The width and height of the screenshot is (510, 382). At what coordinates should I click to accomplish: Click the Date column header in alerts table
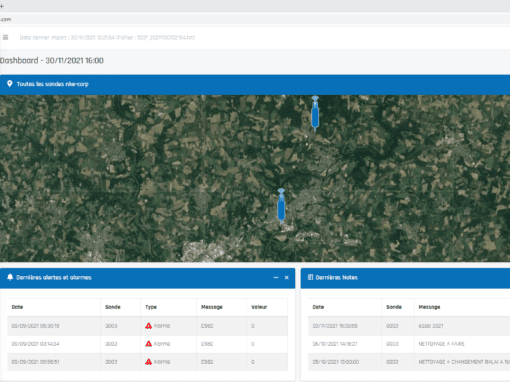coord(17,307)
